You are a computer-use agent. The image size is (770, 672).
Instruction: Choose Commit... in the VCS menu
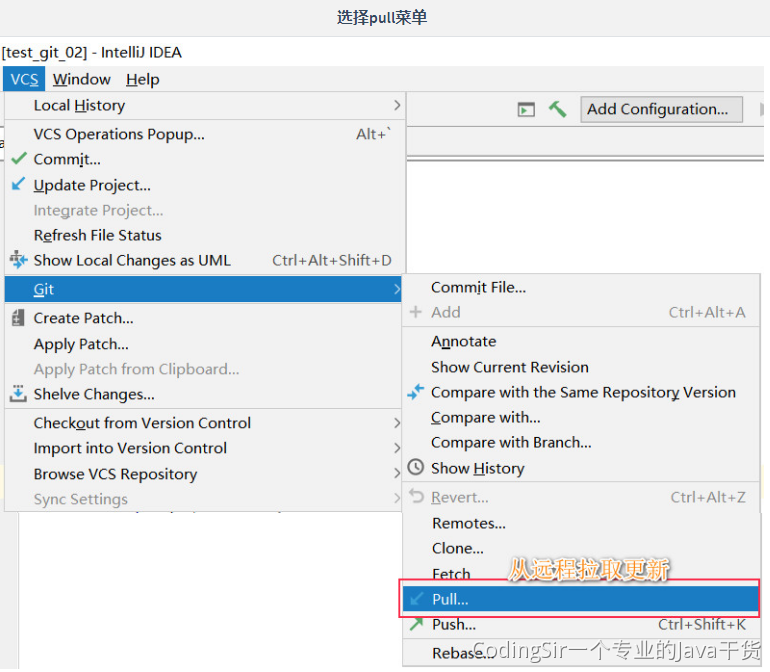[205, 159]
